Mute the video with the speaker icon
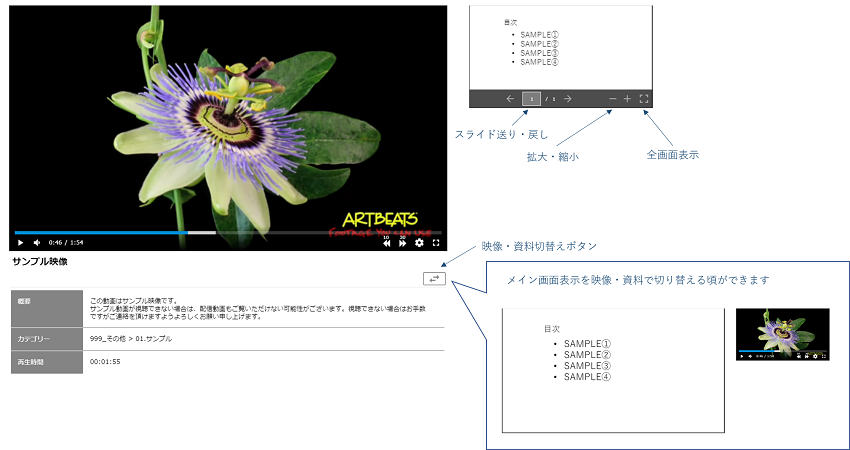 click(x=37, y=243)
